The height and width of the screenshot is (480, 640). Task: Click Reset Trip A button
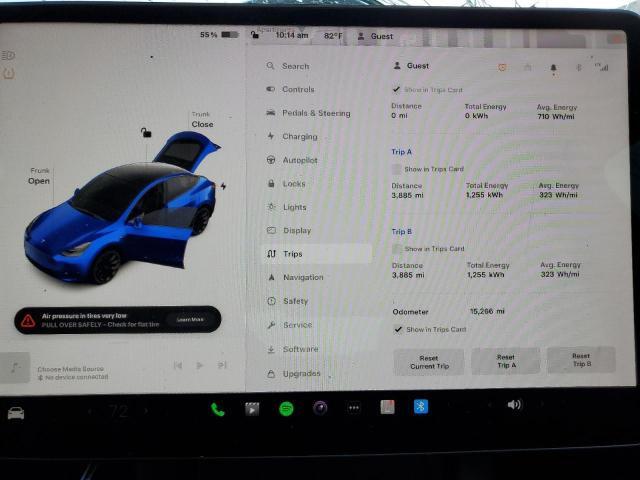point(506,361)
